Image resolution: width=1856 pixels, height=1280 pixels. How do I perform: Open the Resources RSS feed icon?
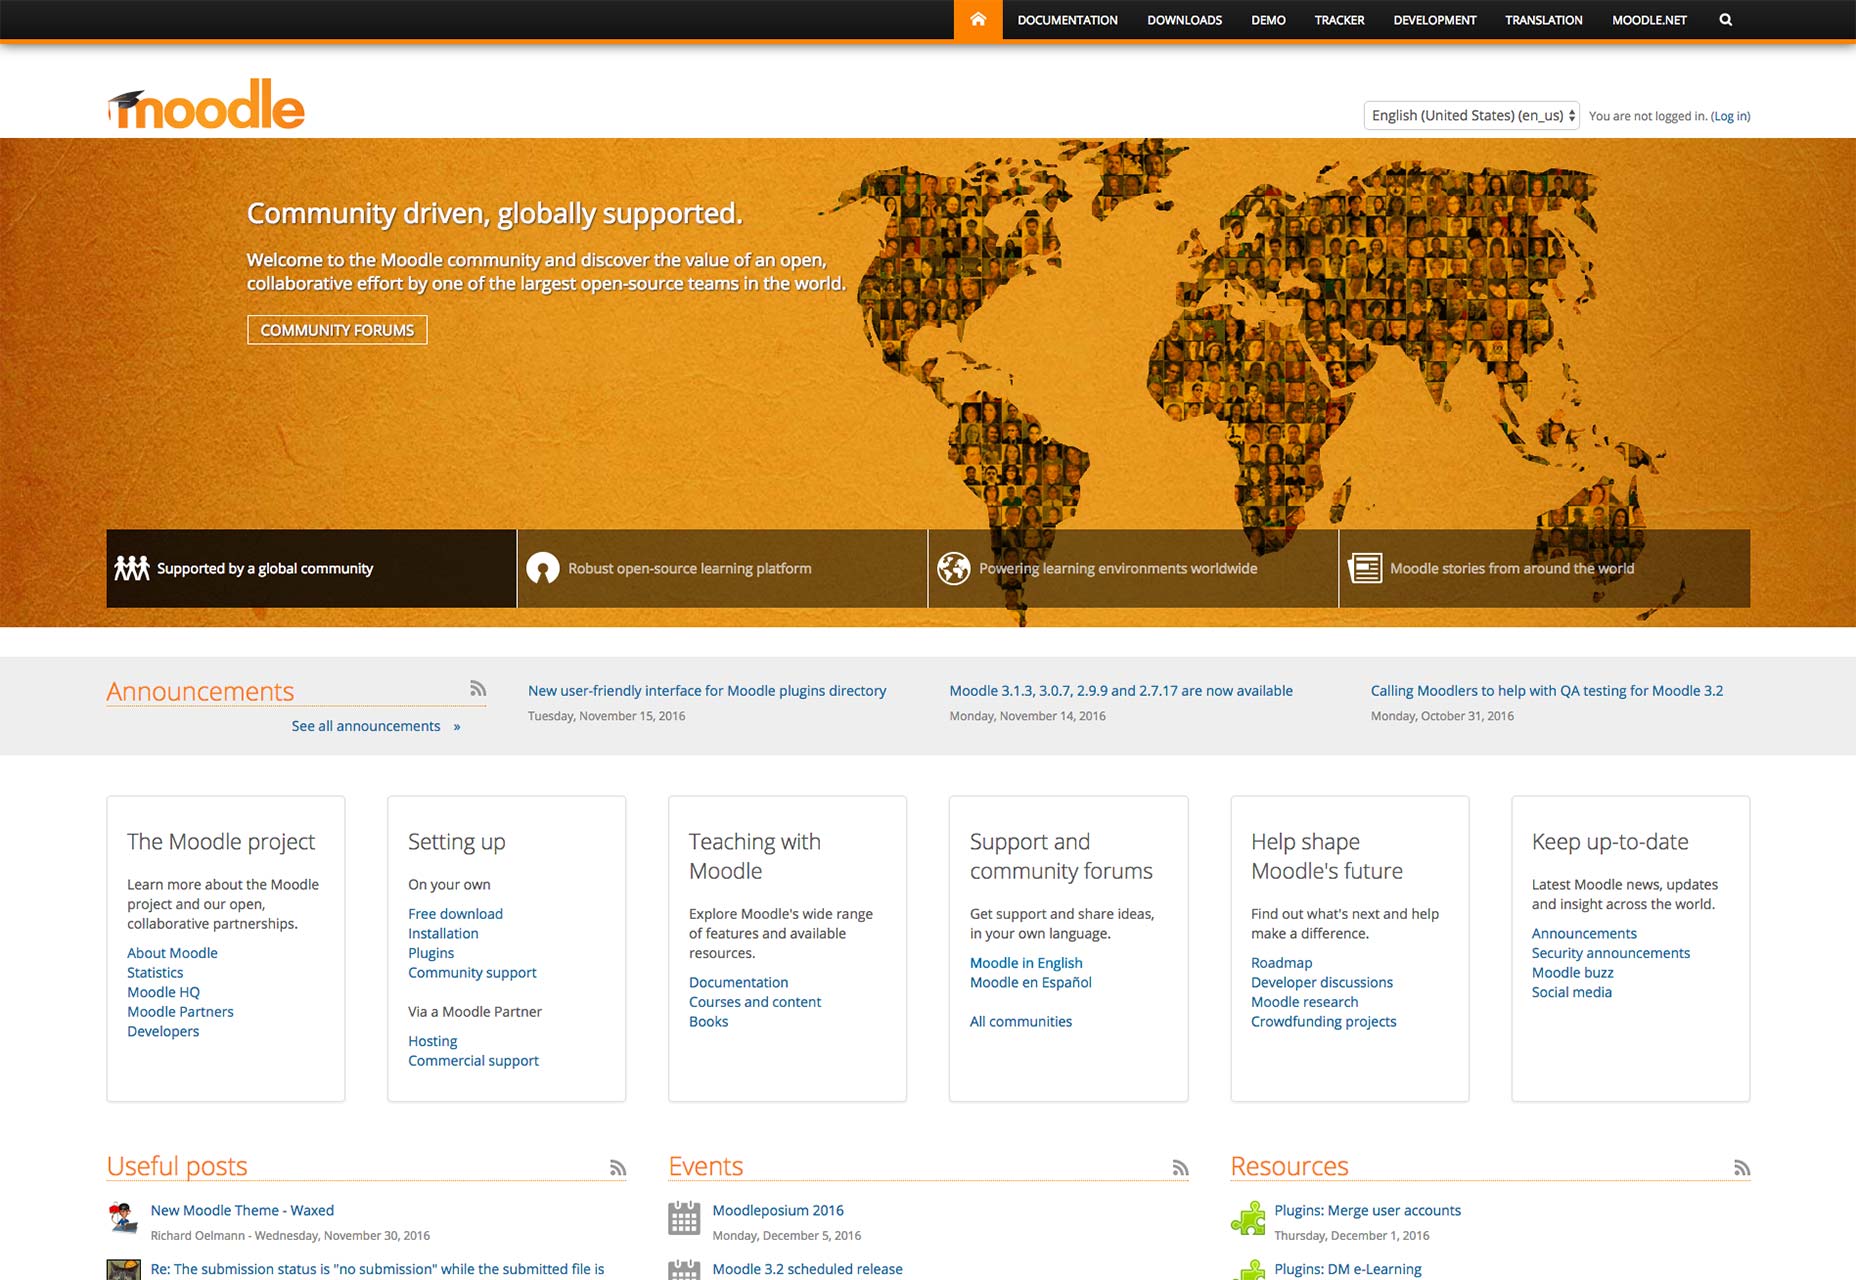[1742, 1168]
